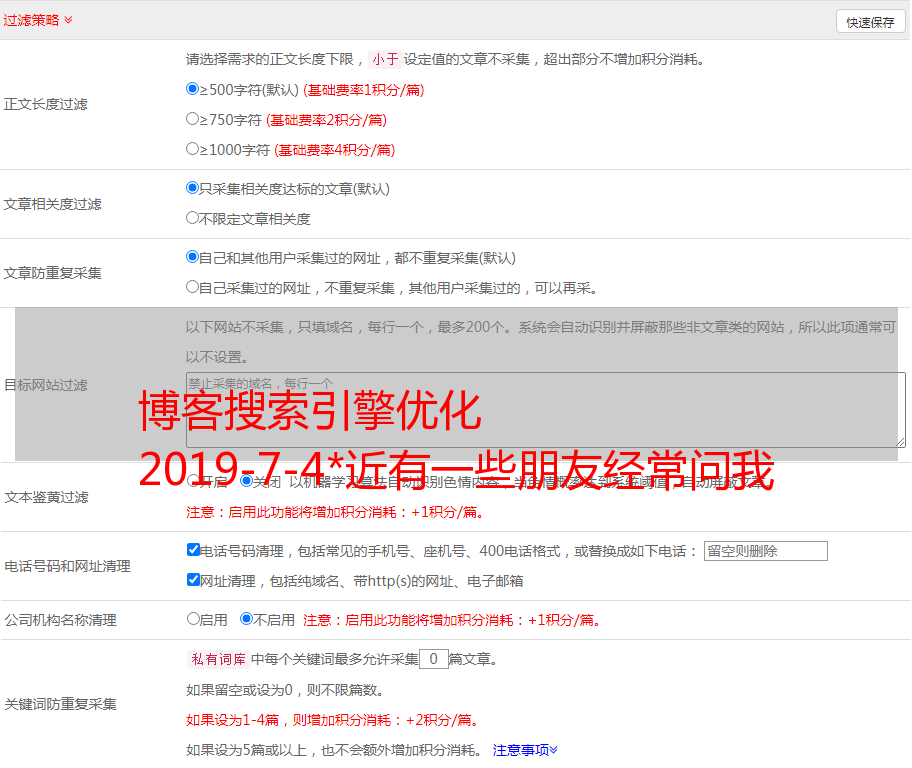Click the 文章防重复采集 row label
Image resolution: width=912 pixels, height=768 pixels.
click(x=52, y=273)
